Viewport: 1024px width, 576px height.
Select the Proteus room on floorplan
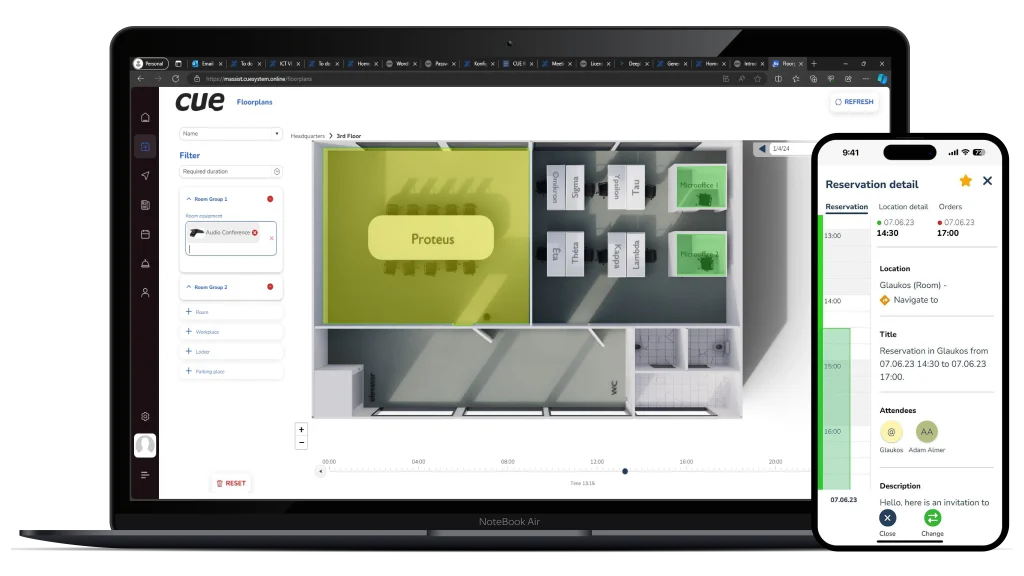431,239
